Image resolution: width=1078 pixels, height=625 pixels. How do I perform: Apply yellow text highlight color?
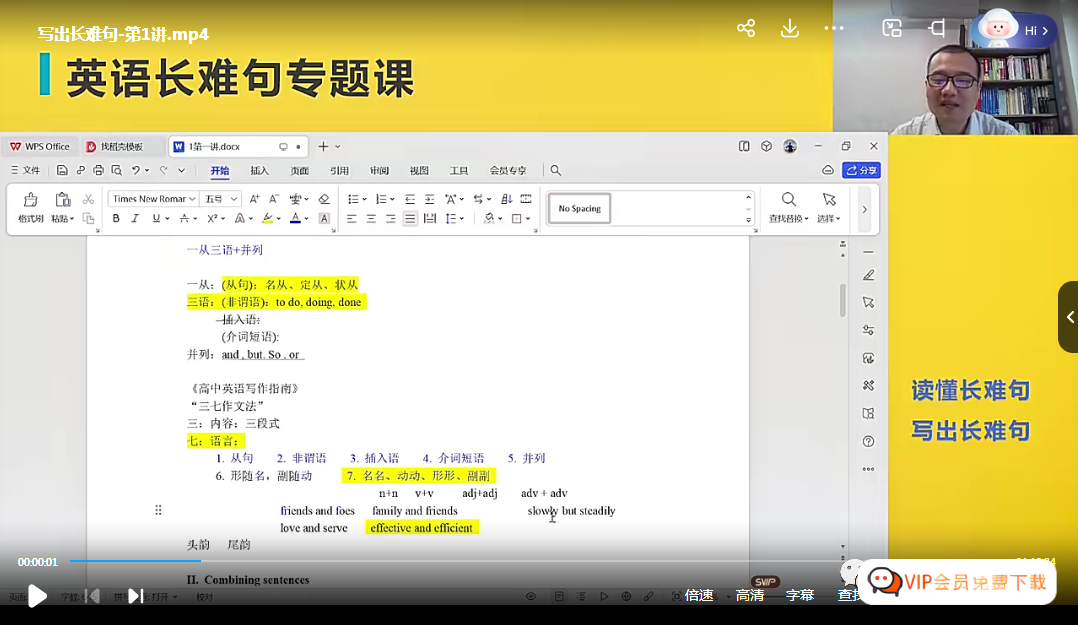pos(267,219)
